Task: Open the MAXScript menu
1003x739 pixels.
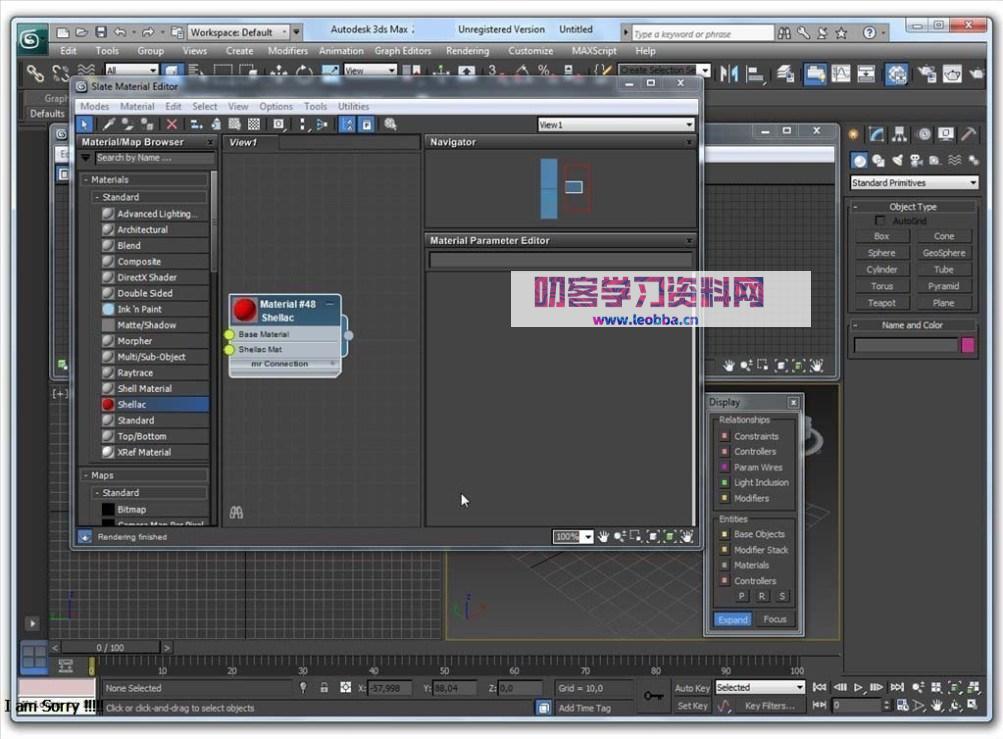Action: point(594,51)
